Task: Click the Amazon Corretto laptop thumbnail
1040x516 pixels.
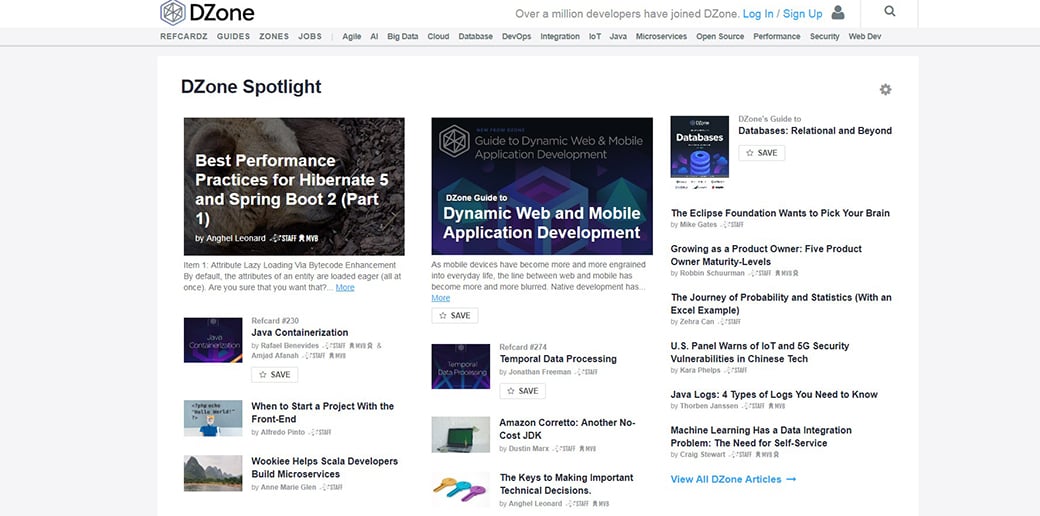Action: point(461,435)
